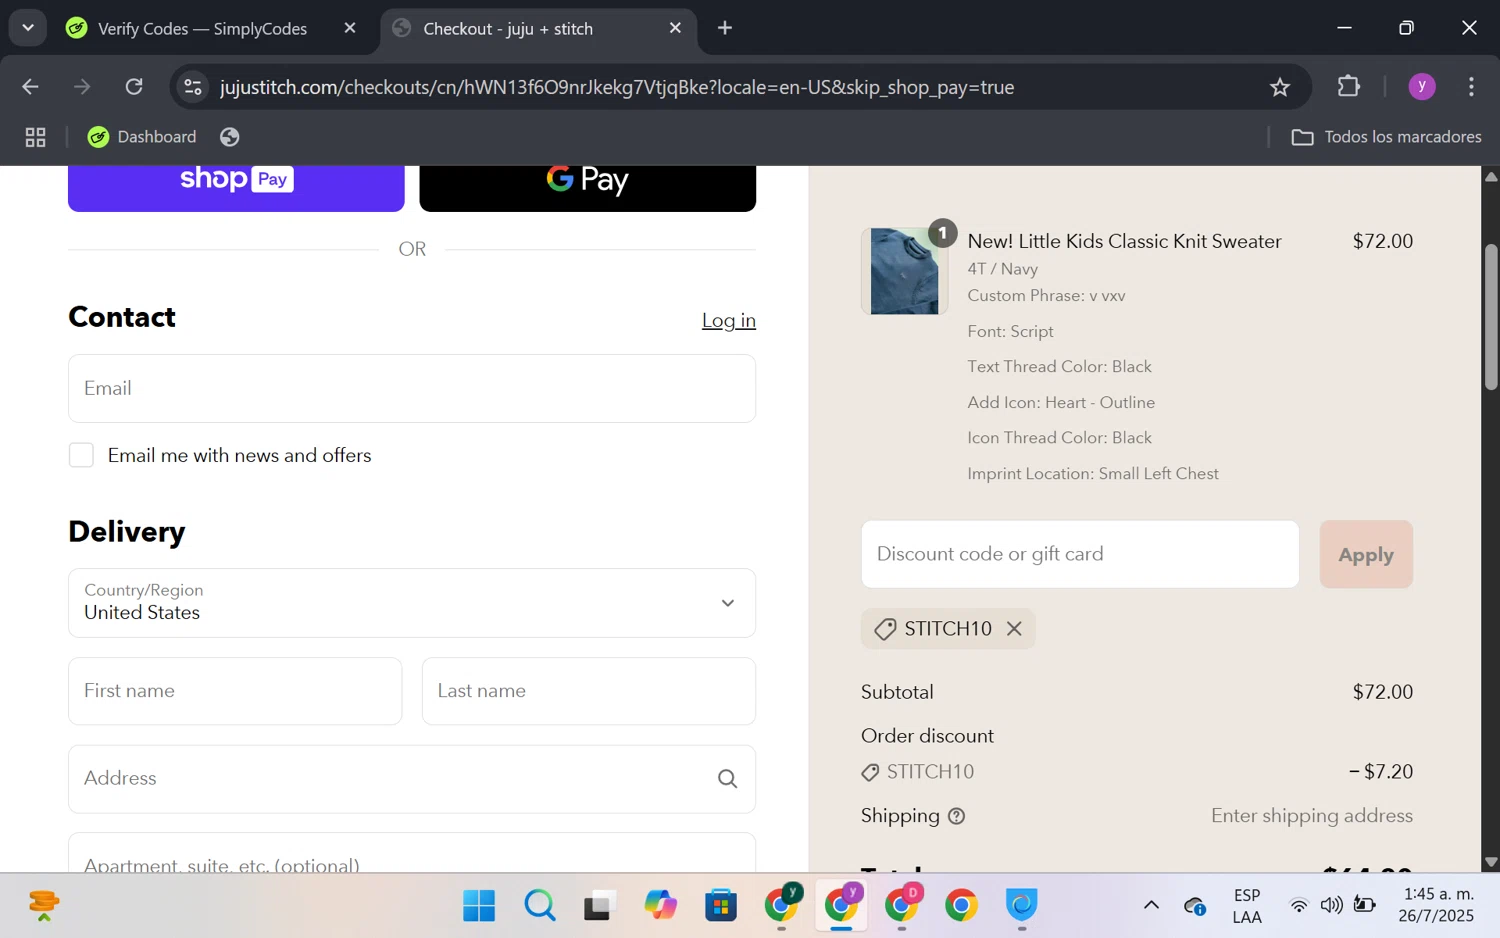Select the Checkout - juju + stitch tab
The image size is (1500, 938).
540,29
